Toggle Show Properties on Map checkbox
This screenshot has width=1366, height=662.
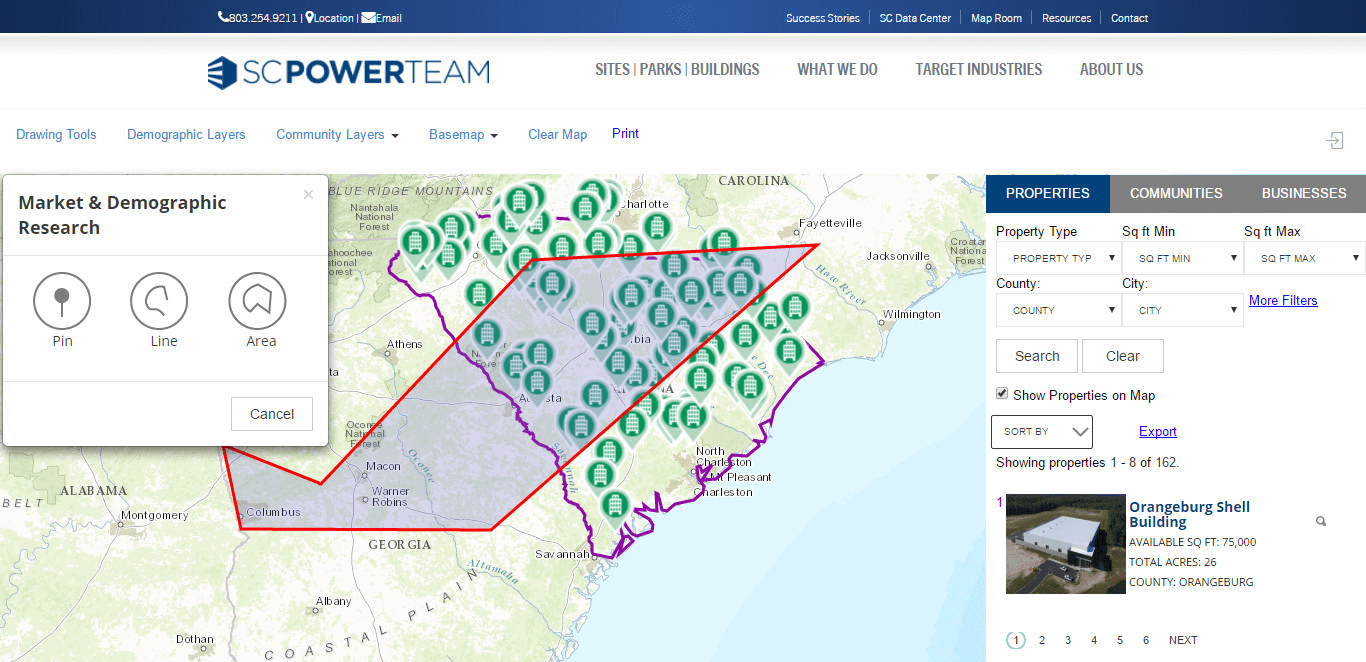click(x=1002, y=394)
